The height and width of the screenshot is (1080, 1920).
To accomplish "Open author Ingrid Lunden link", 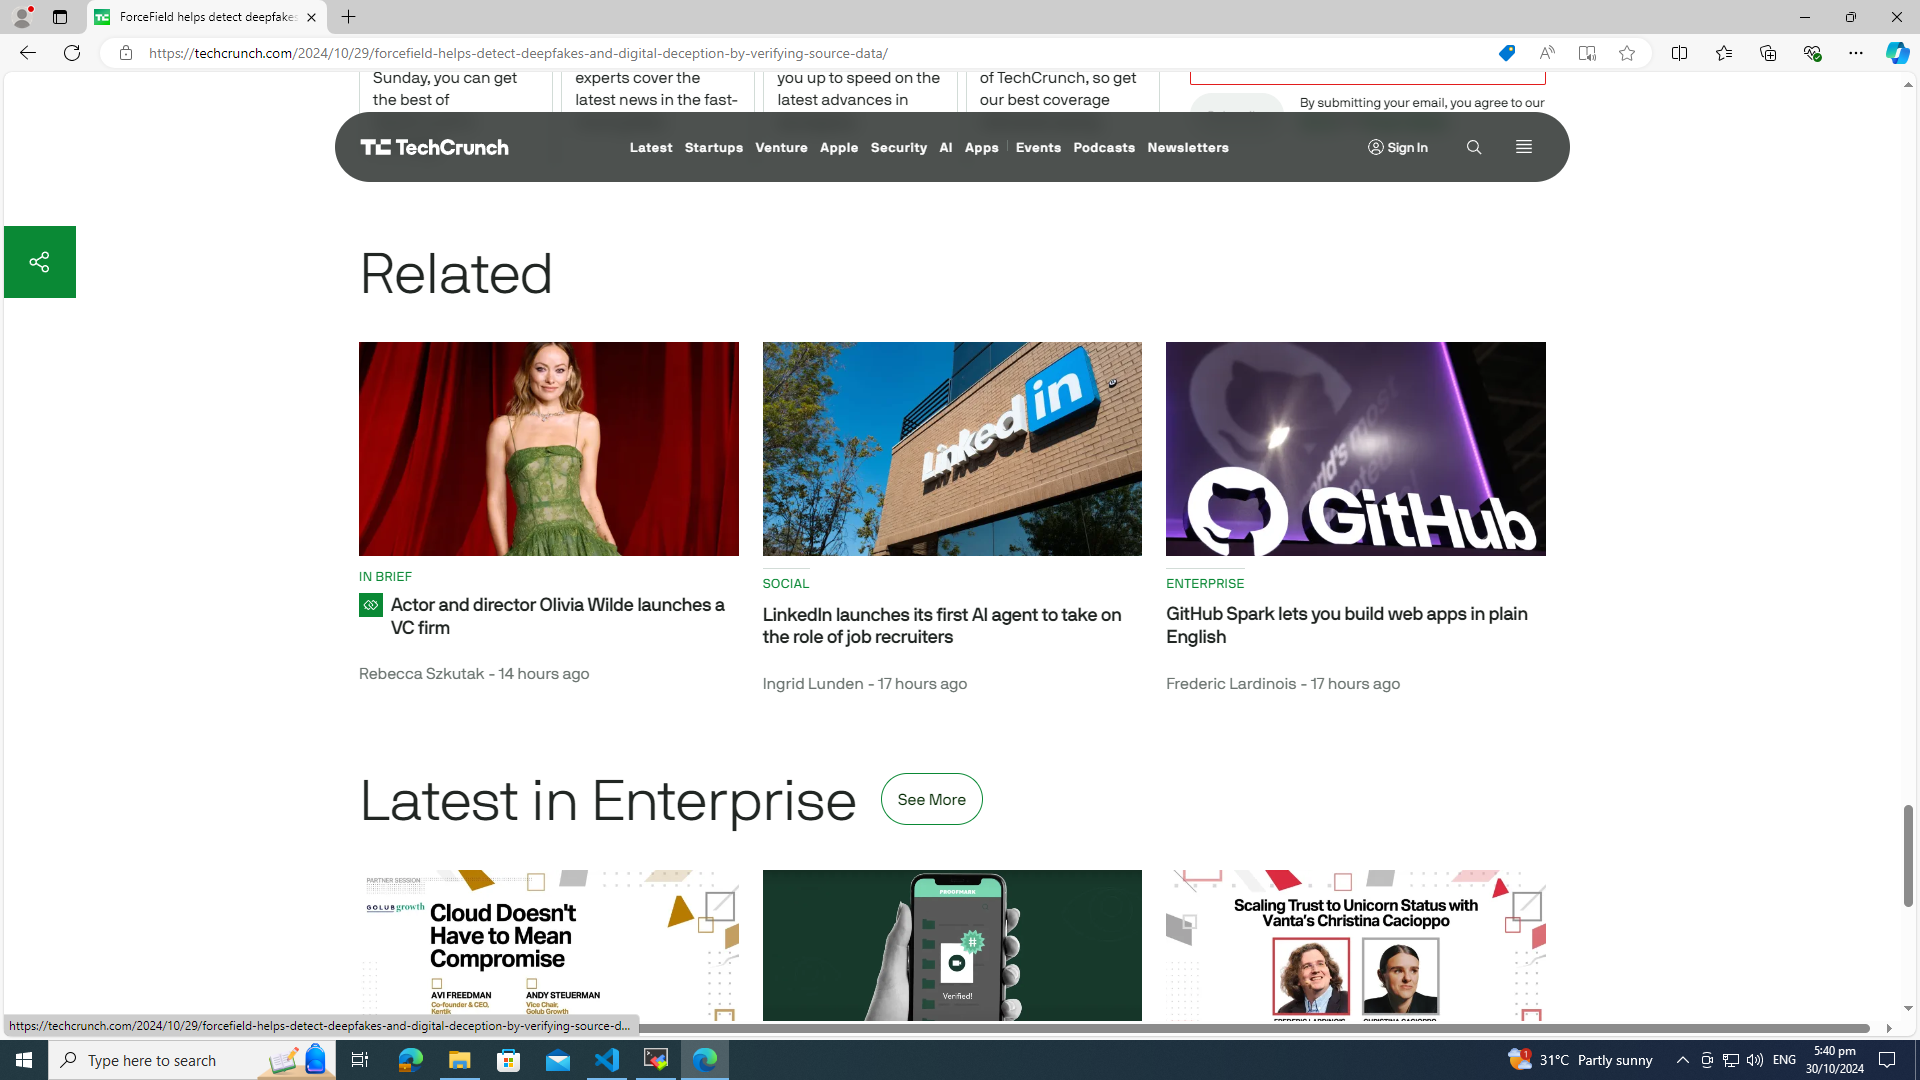I will (x=813, y=684).
